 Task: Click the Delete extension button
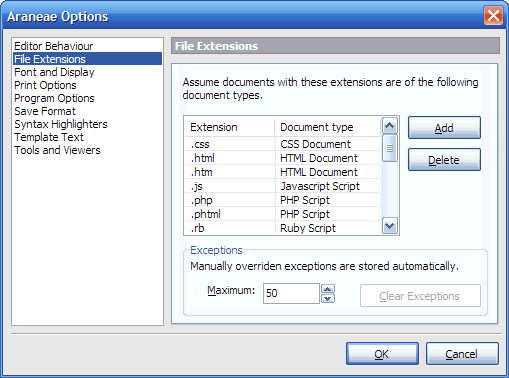[444, 160]
